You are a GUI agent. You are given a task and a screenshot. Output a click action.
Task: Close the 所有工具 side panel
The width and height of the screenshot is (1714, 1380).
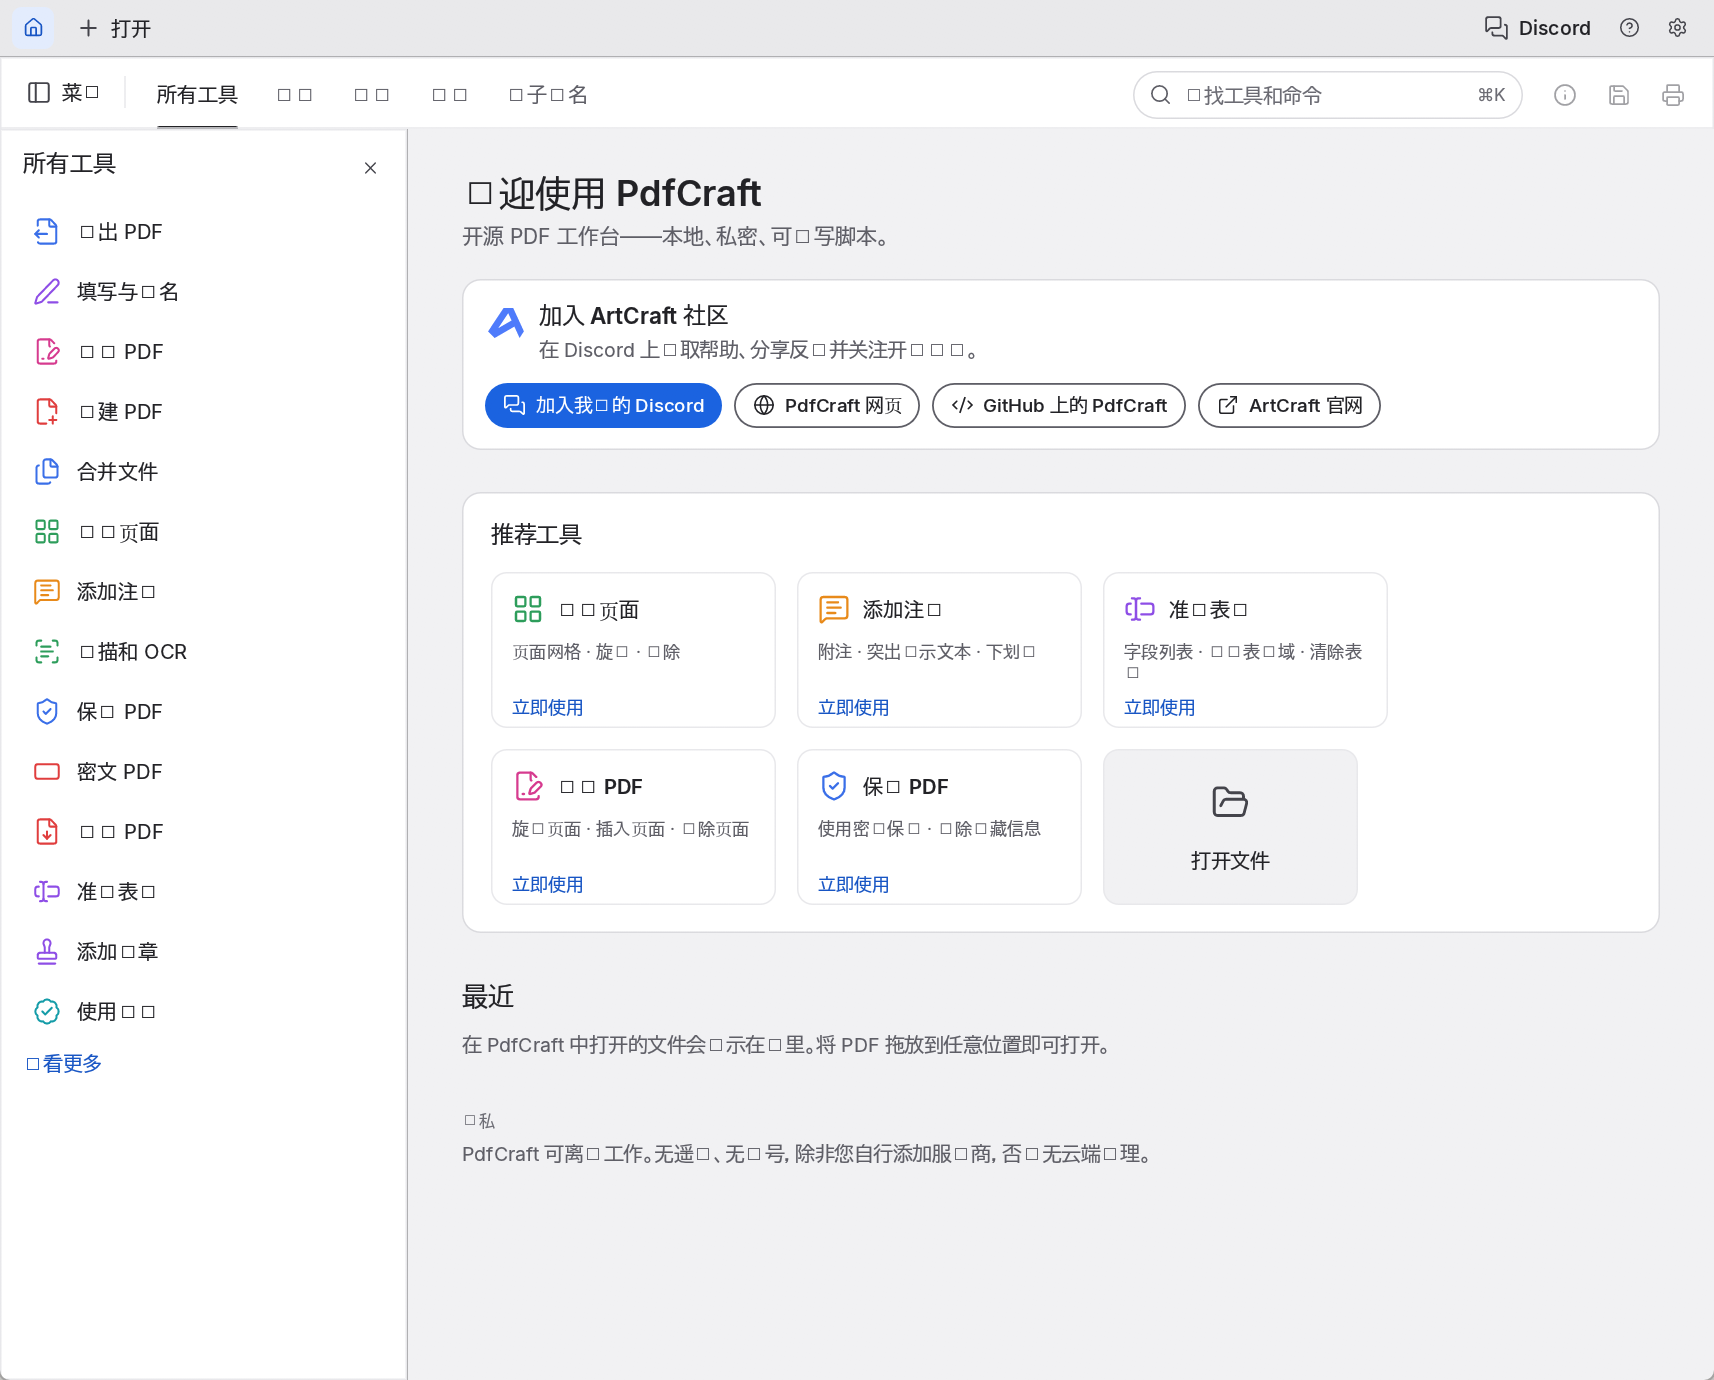pyautogui.click(x=370, y=168)
